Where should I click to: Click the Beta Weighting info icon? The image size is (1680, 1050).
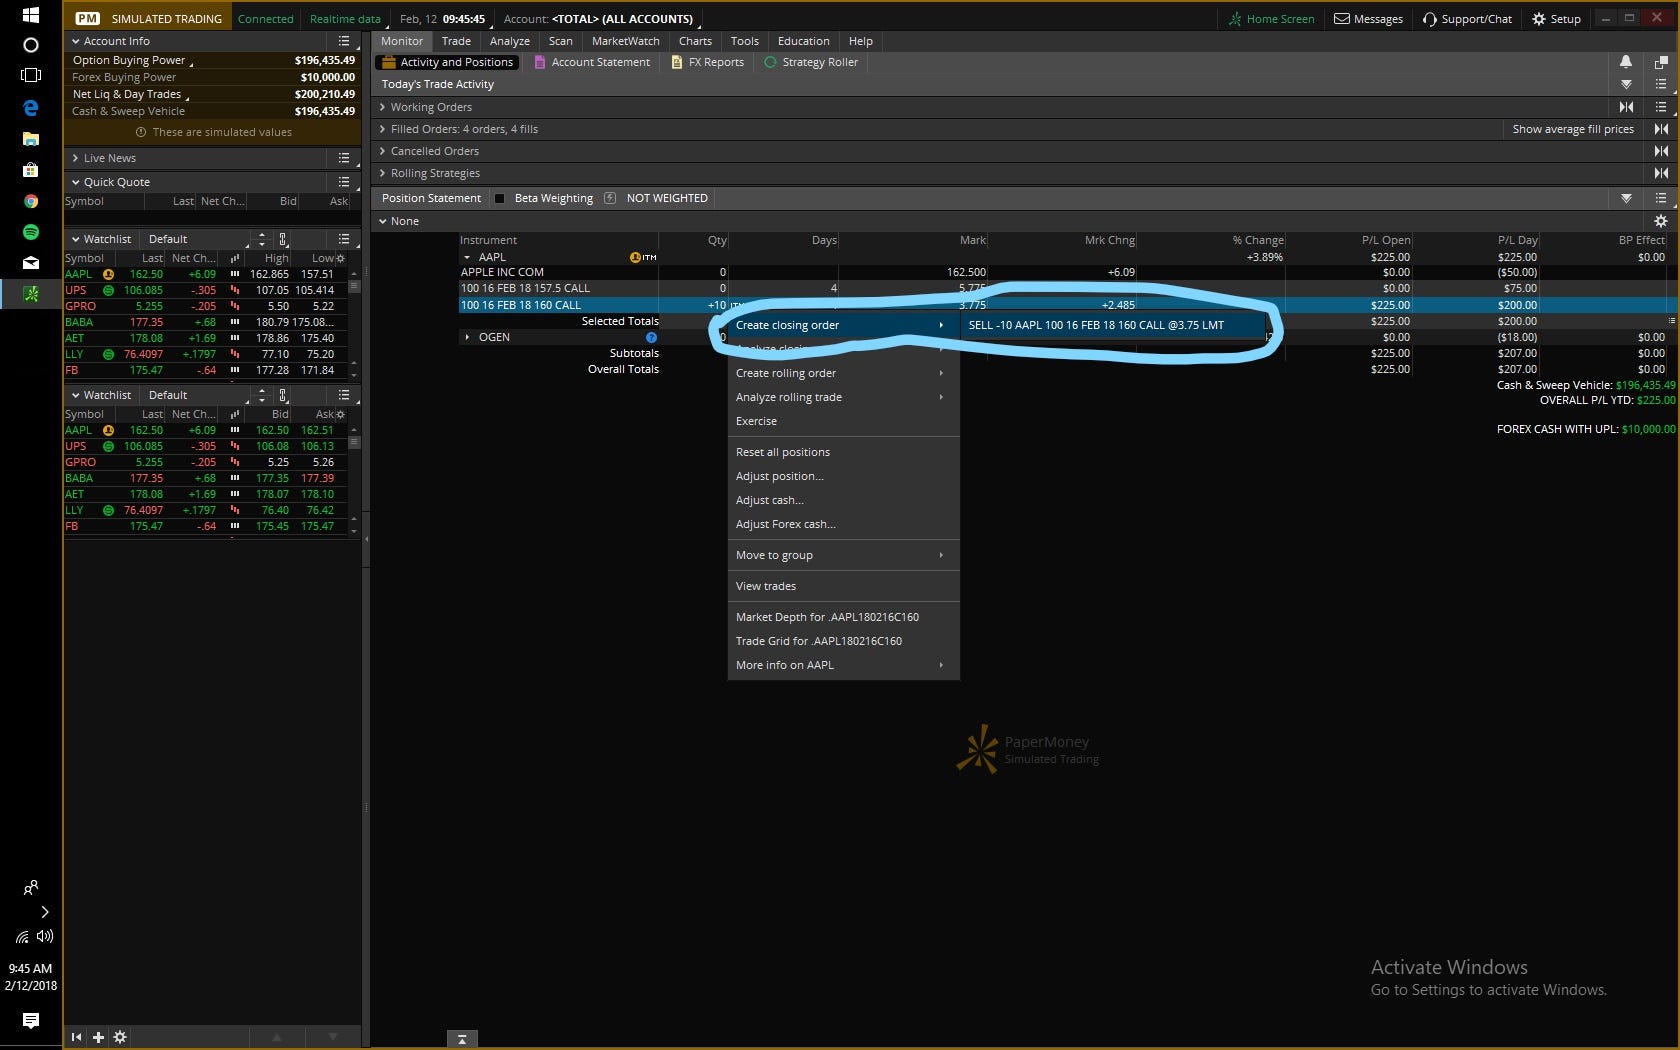pos(610,198)
